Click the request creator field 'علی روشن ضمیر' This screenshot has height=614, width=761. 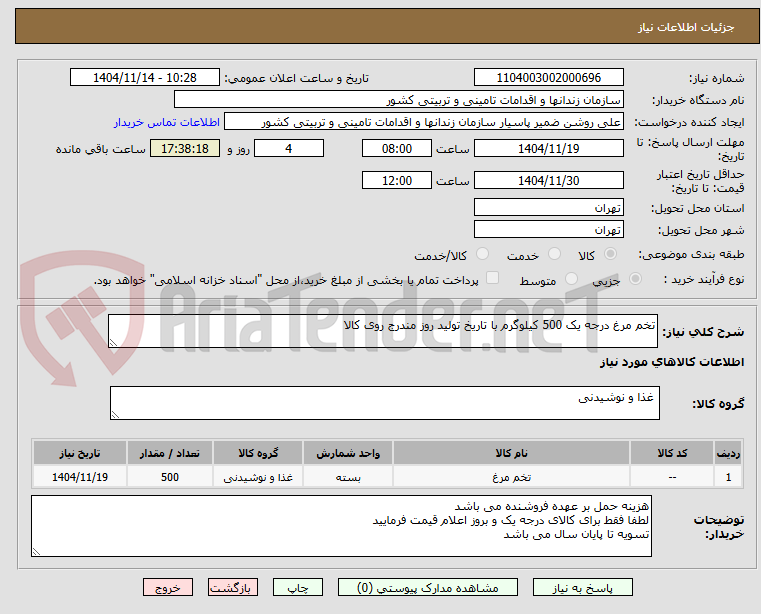pos(424,122)
